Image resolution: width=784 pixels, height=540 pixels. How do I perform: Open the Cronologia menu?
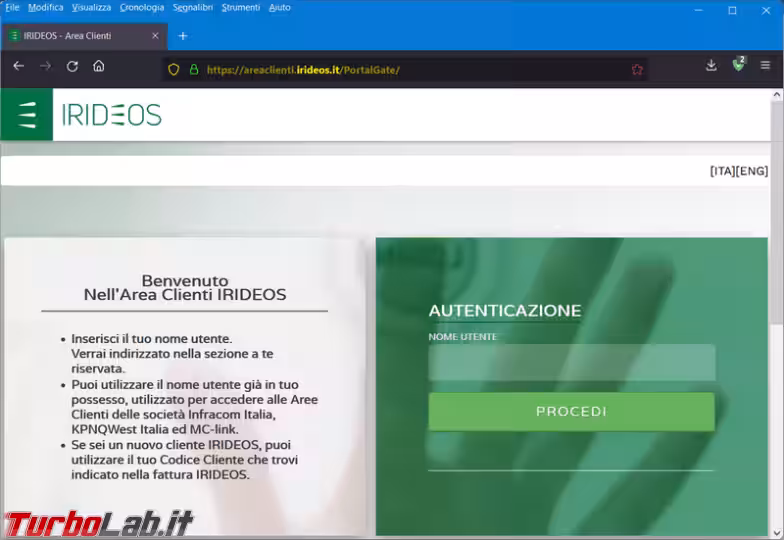click(x=142, y=7)
